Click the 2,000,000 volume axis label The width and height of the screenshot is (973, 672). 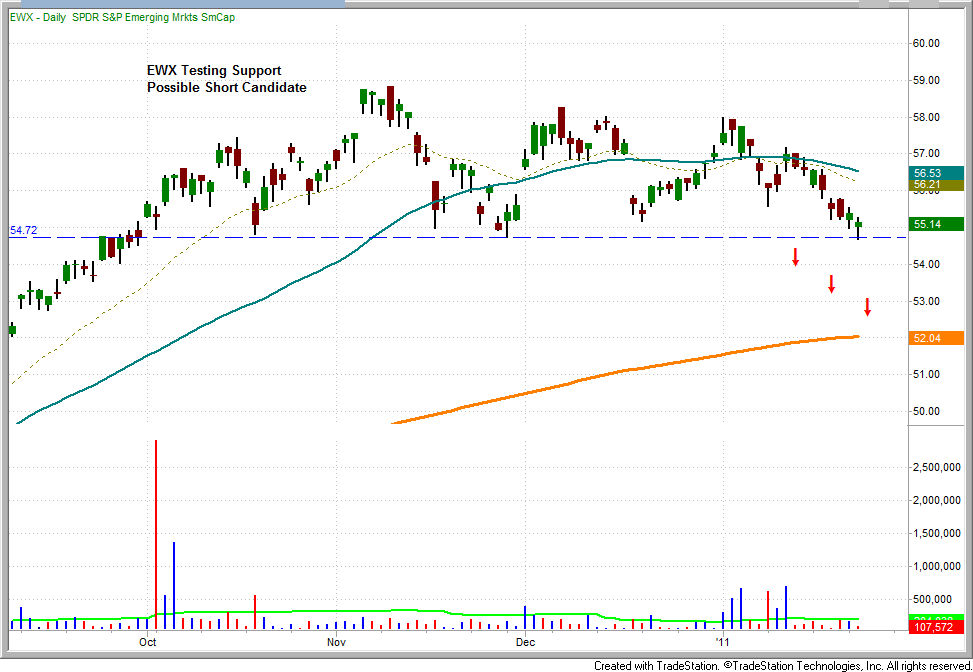point(936,500)
